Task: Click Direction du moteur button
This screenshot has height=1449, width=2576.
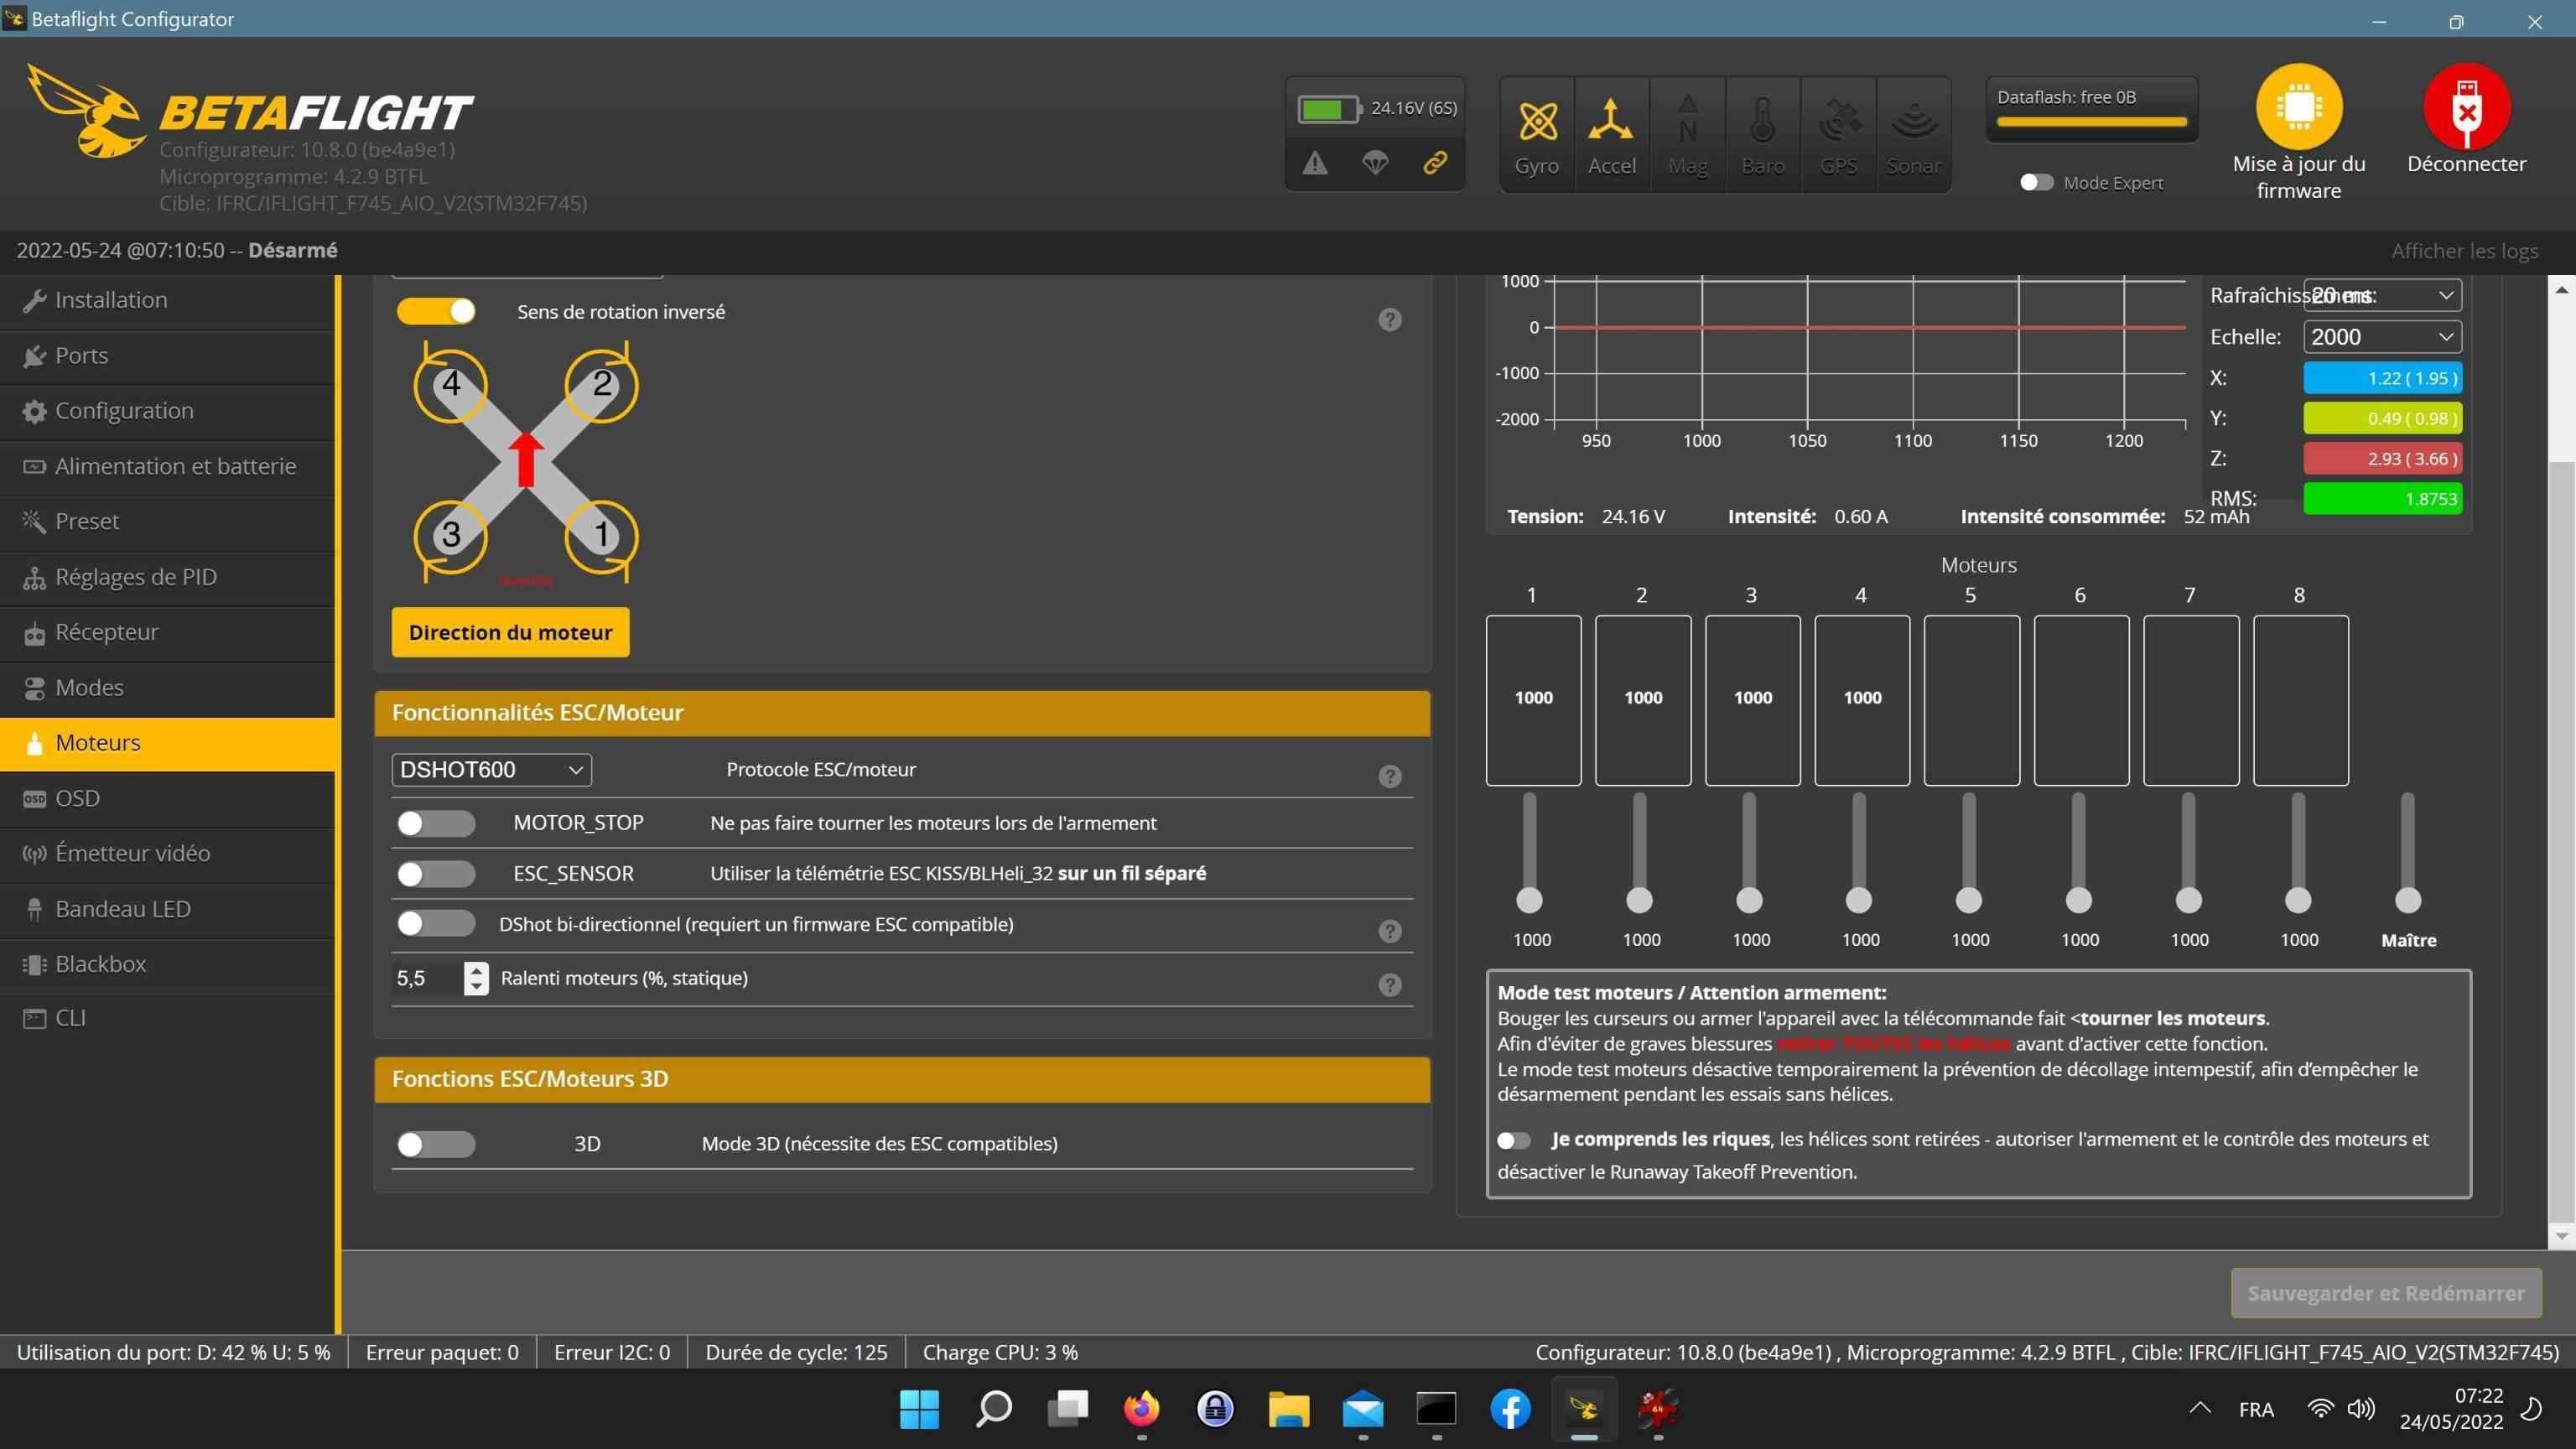Action: (x=510, y=632)
